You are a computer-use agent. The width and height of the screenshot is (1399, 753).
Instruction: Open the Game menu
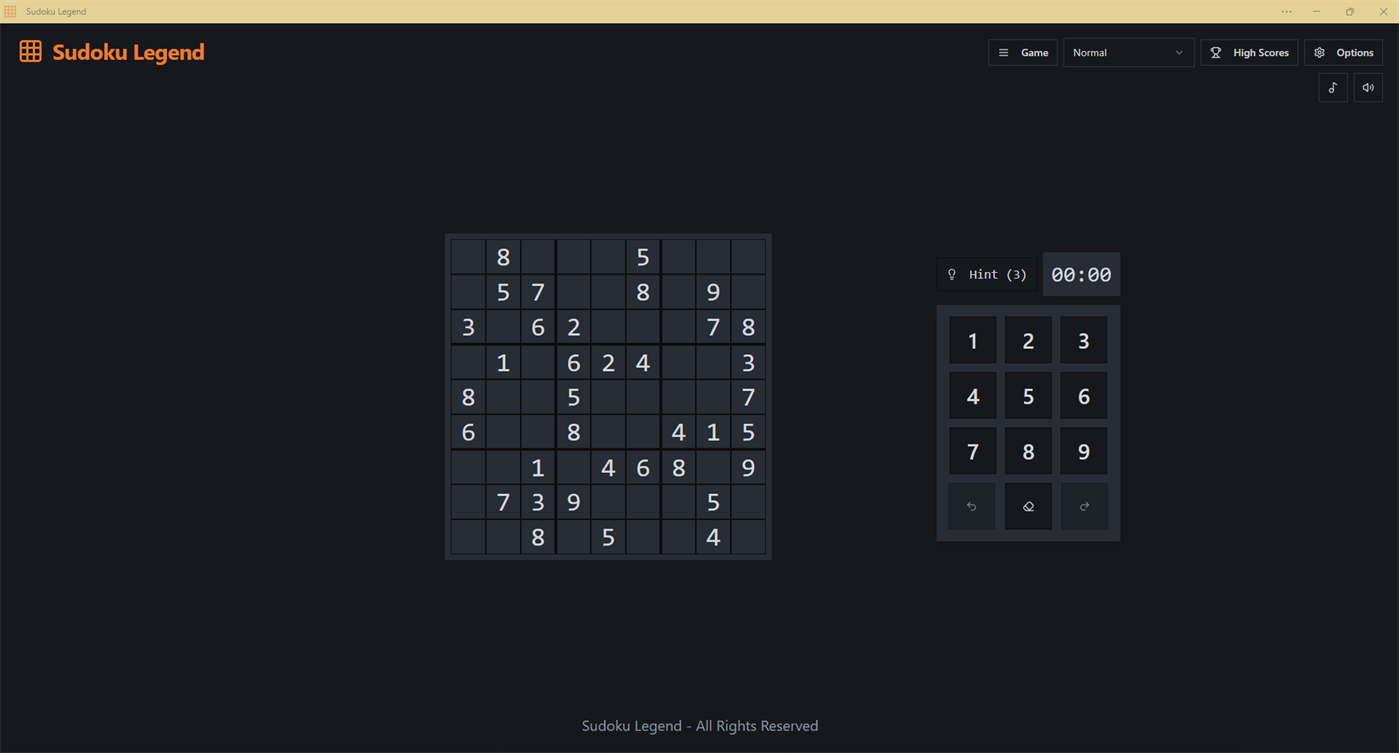(1022, 52)
